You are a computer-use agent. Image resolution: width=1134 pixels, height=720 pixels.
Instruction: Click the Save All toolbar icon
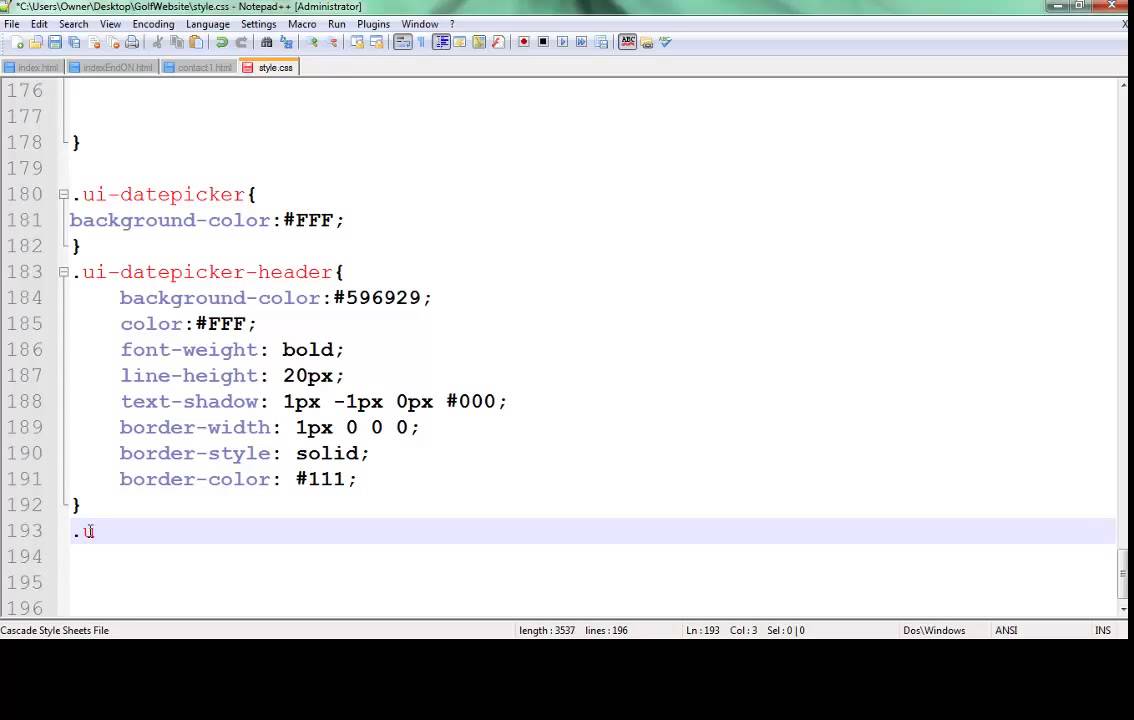pos(74,43)
